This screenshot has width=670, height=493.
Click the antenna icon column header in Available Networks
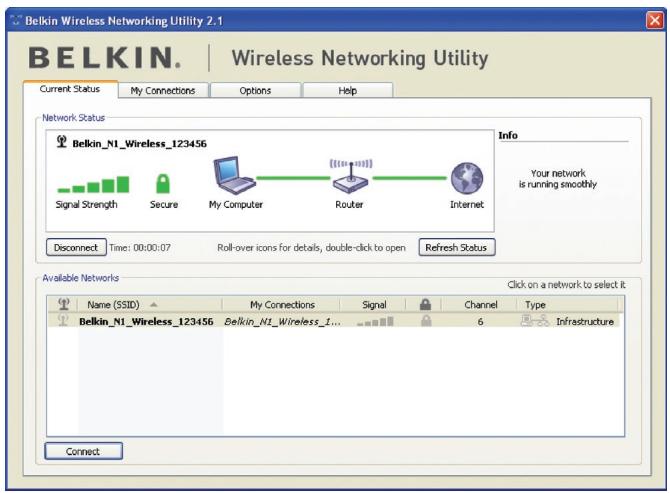click(64, 304)
